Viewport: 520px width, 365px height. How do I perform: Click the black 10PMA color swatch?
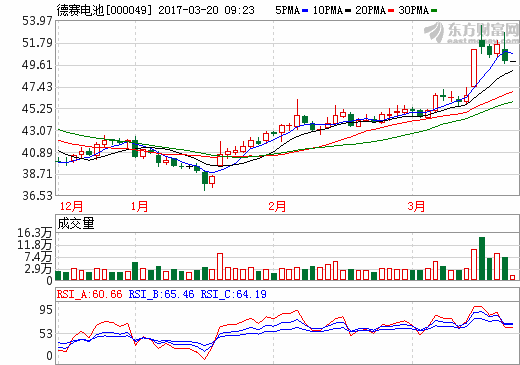[x=348, y=11]
